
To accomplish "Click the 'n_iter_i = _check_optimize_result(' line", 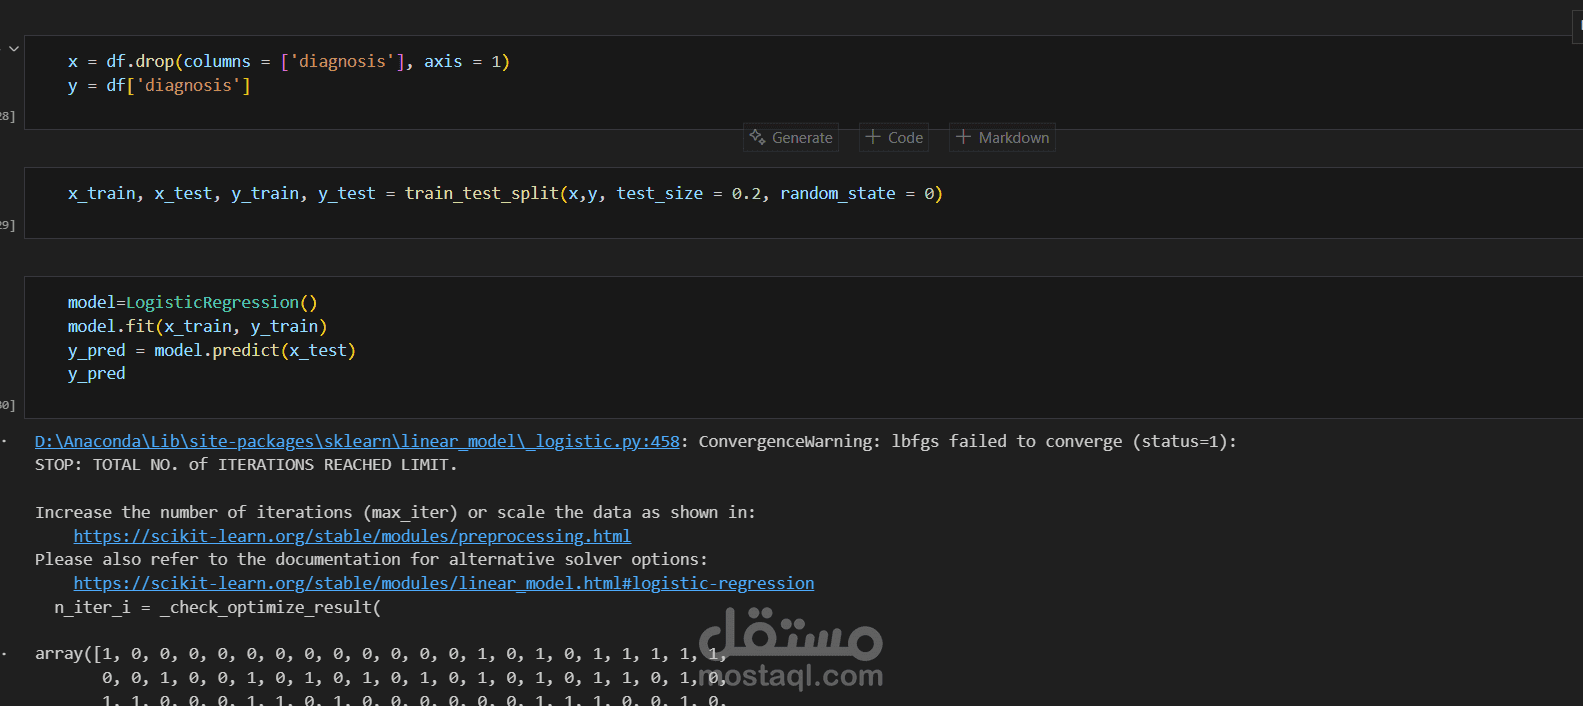I will pyautogui.click(x=218, y=607).
